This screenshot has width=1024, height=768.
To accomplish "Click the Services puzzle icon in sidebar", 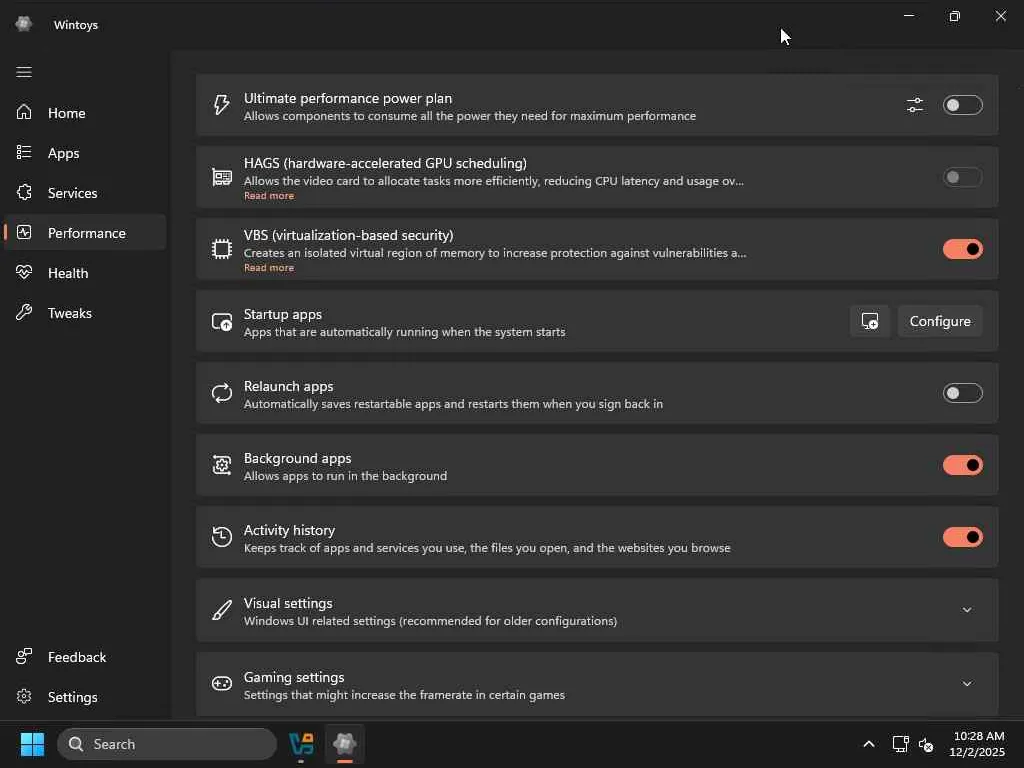I will (24, 193).
